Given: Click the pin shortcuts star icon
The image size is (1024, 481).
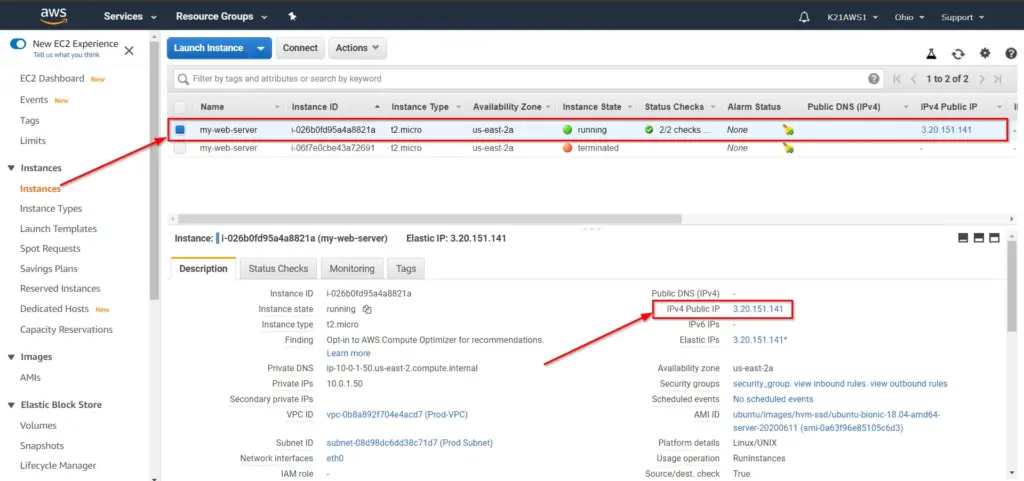Looking at the screenshot, I should pos(292,16).
